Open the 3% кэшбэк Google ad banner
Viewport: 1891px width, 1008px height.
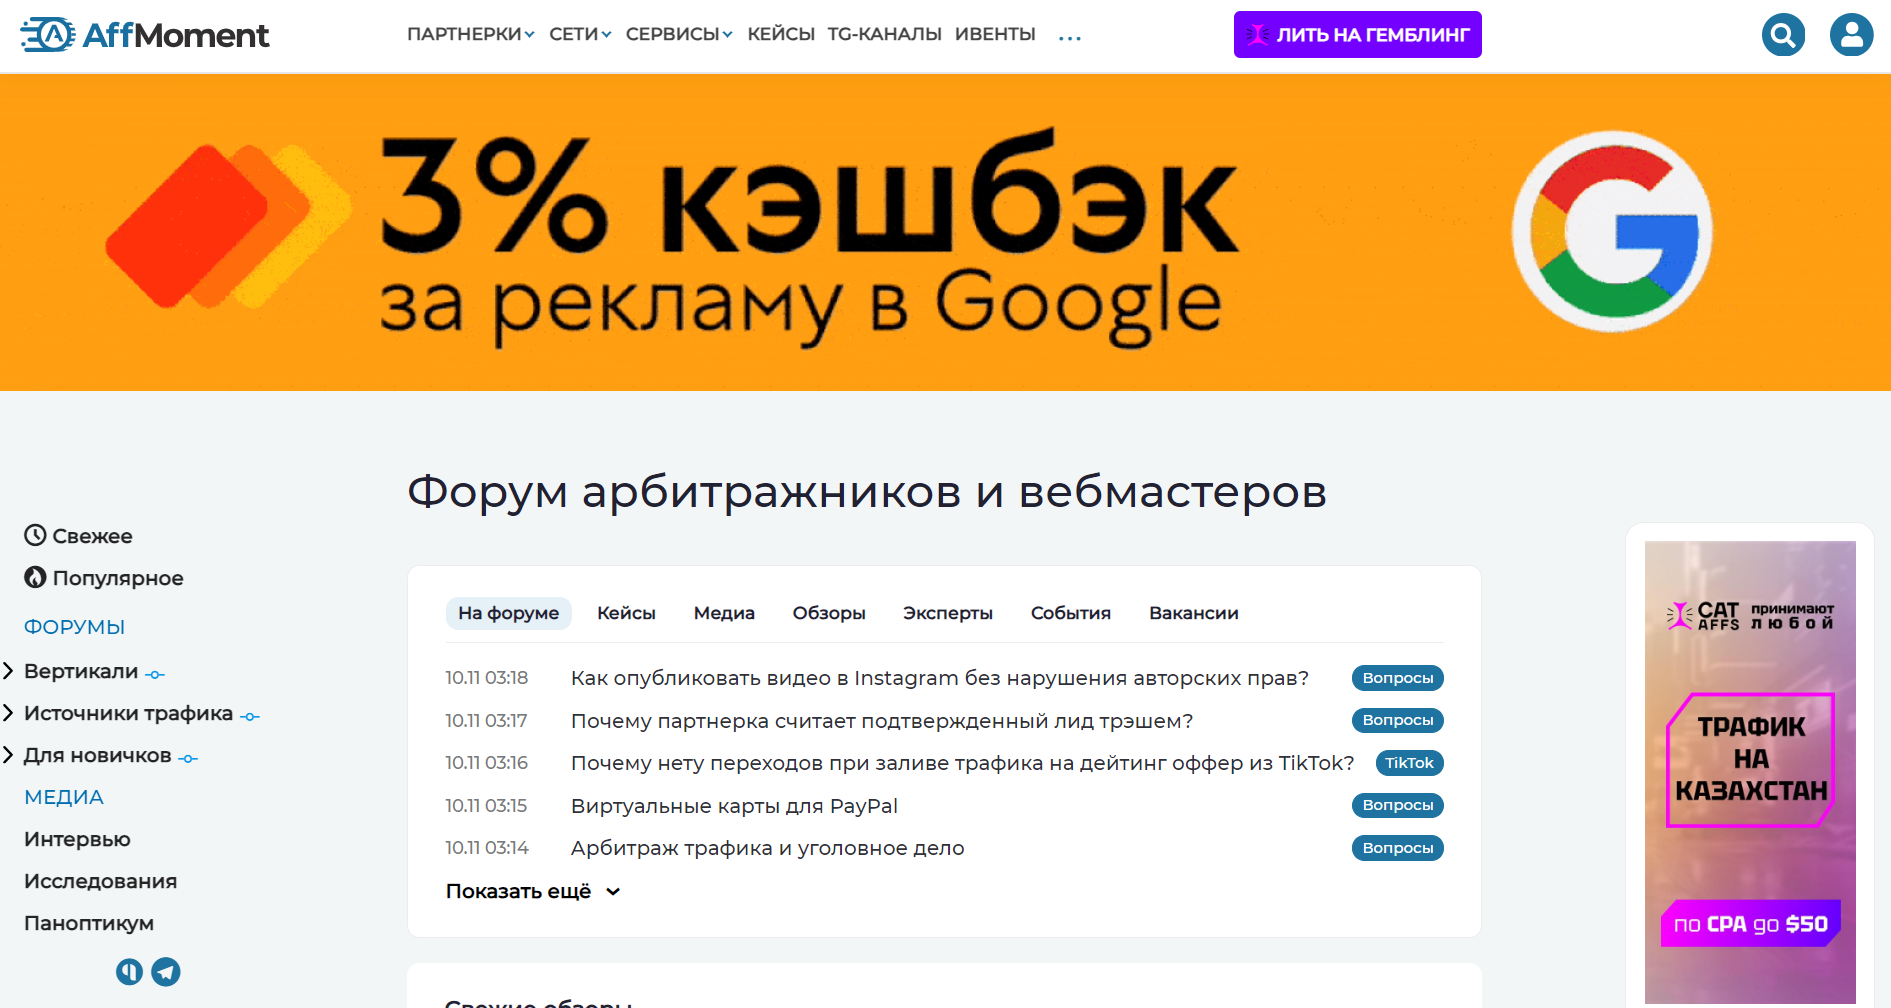945,232
